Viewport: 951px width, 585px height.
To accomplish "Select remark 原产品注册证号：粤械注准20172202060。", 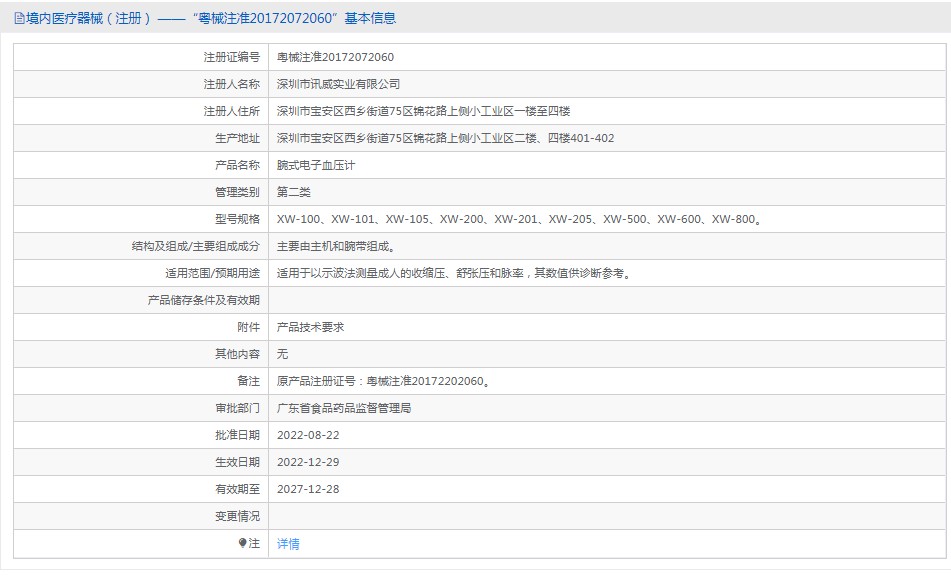I will coord(383,381).
